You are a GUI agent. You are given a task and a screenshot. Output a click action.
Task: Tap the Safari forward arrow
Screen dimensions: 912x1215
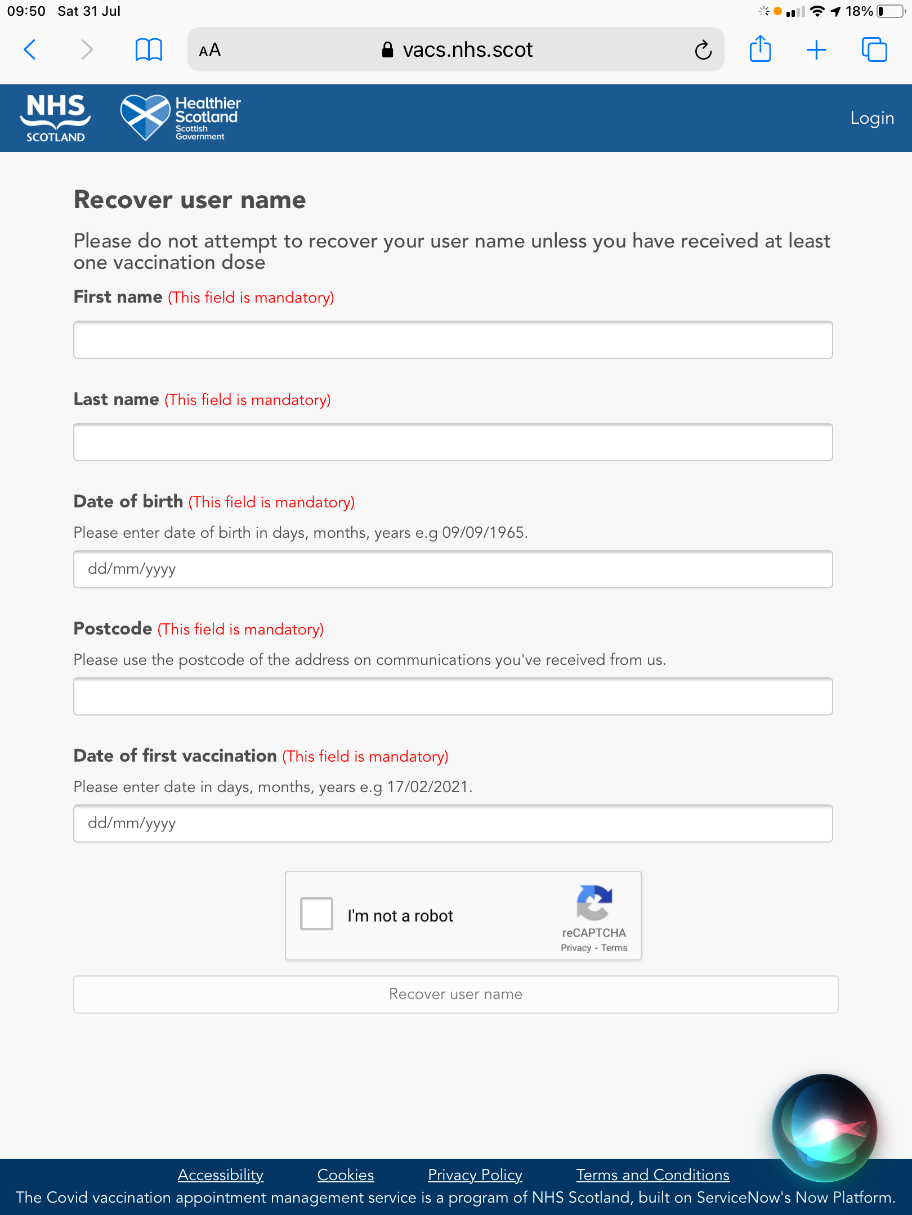87,50
